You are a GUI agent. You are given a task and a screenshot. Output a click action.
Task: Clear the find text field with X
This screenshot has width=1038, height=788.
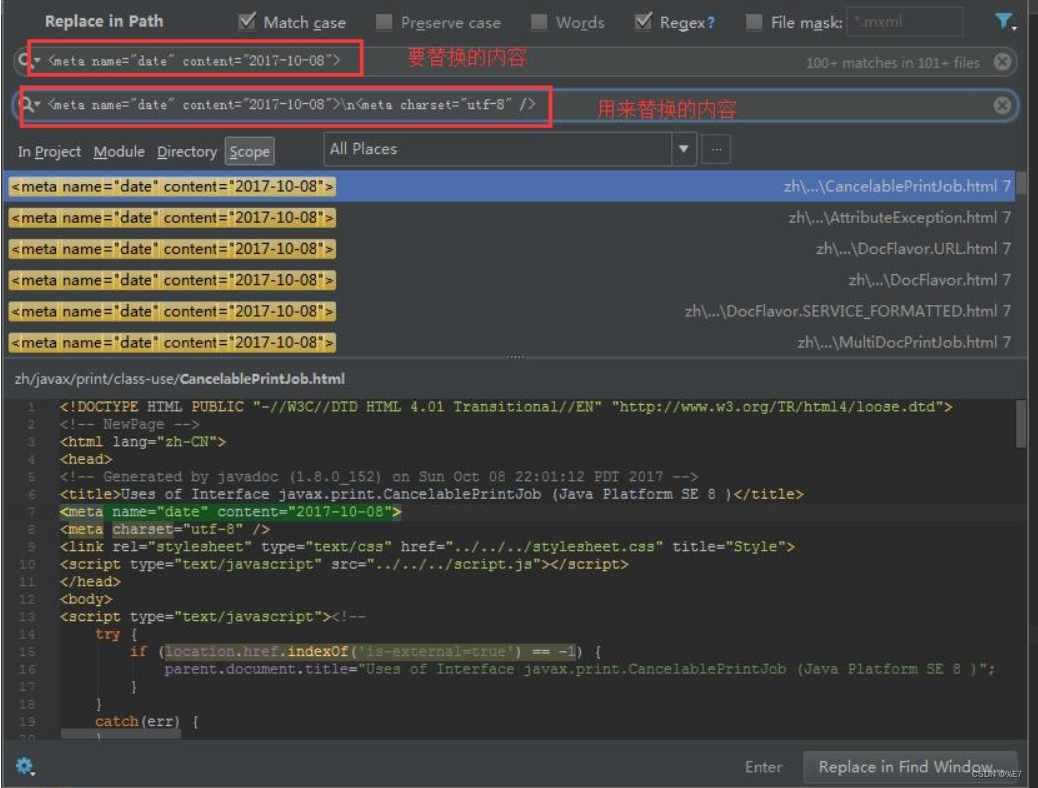coord(1002,62)
